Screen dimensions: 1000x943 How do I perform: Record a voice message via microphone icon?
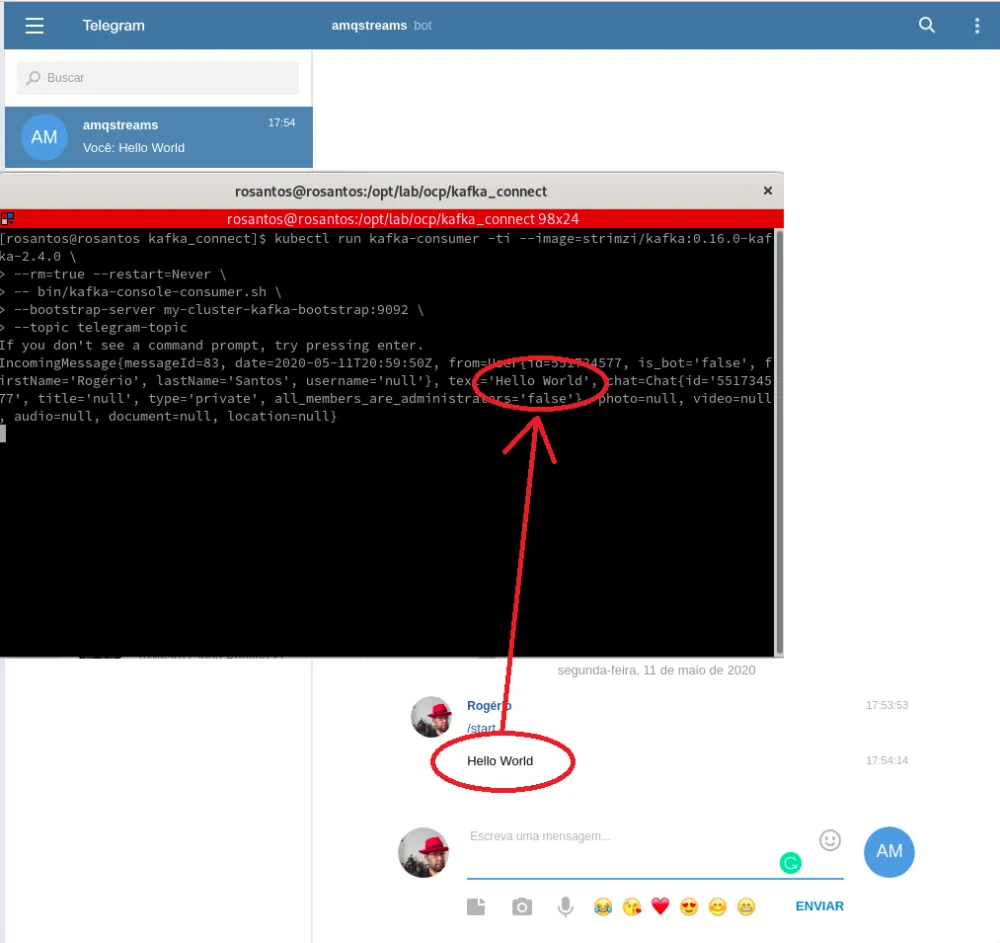565,906
